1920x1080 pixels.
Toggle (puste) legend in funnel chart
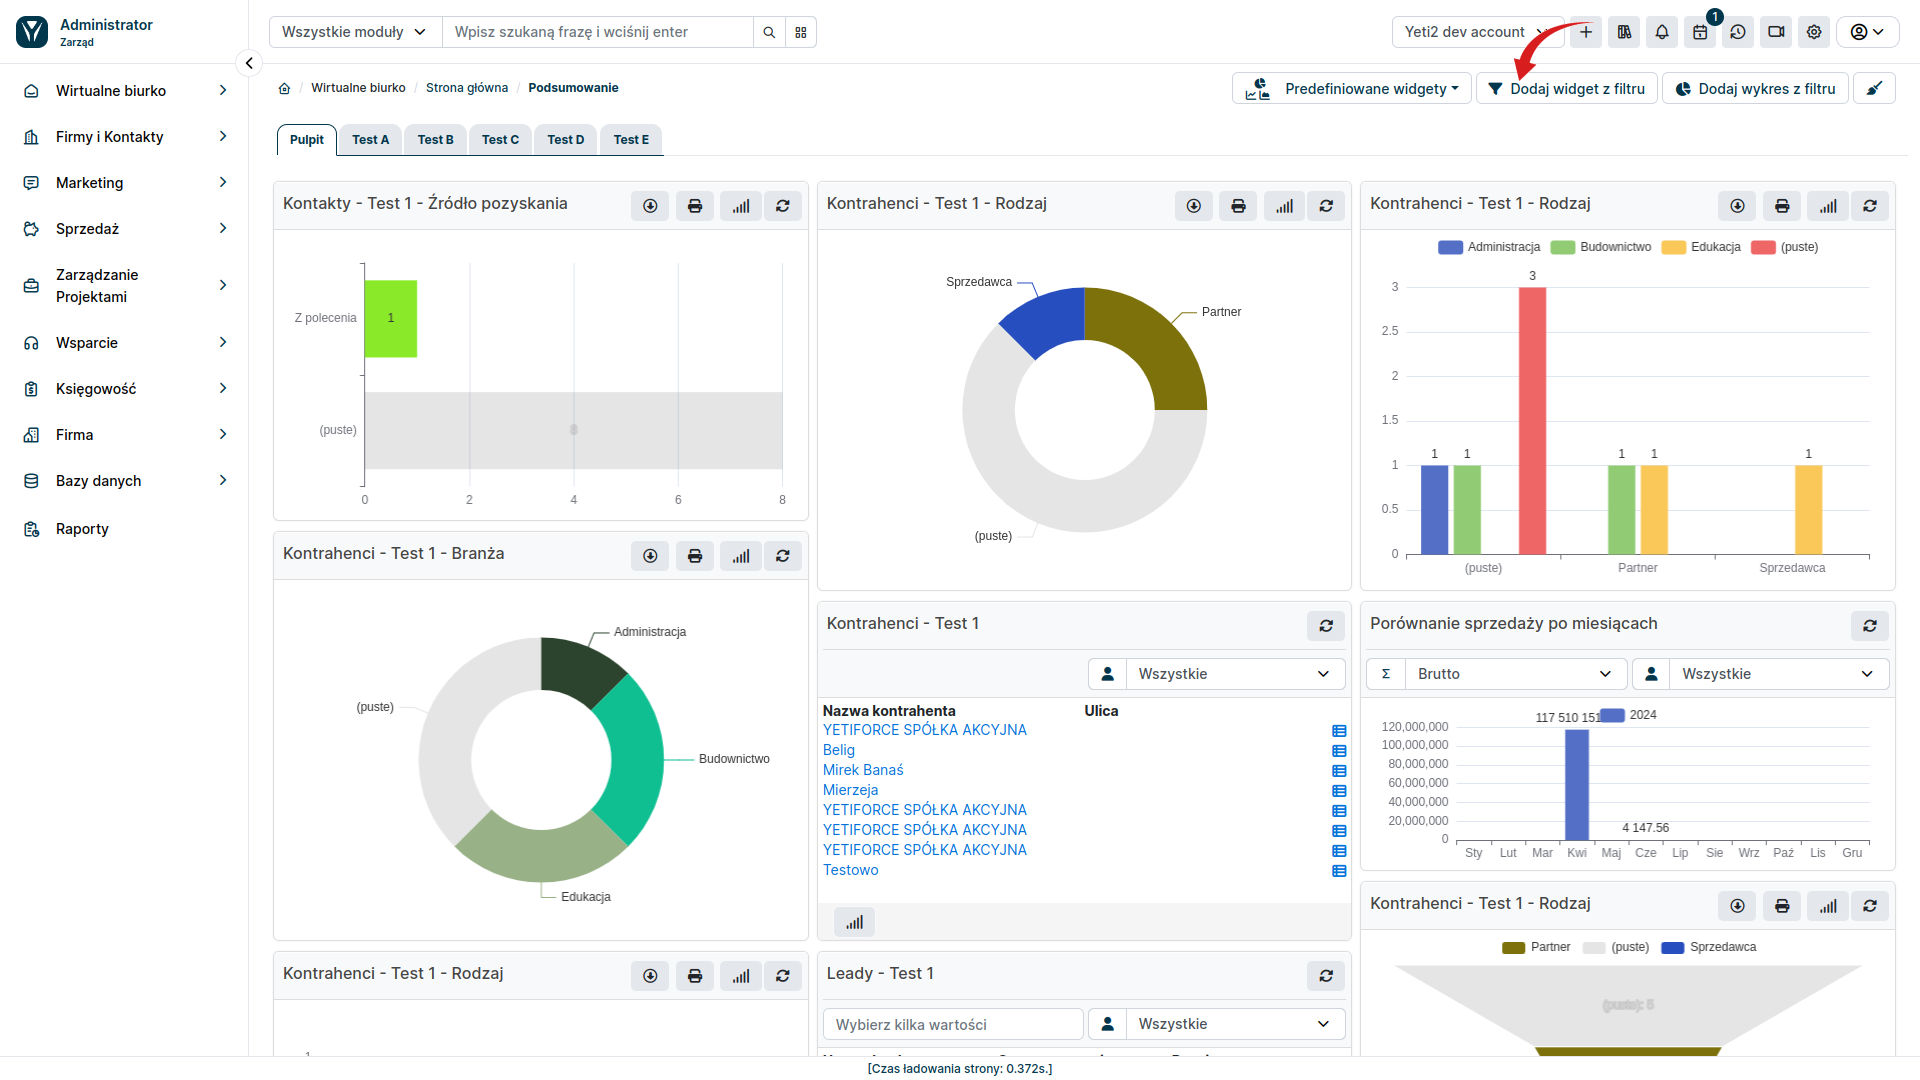pyautogui.click(x=1616, y=947)
